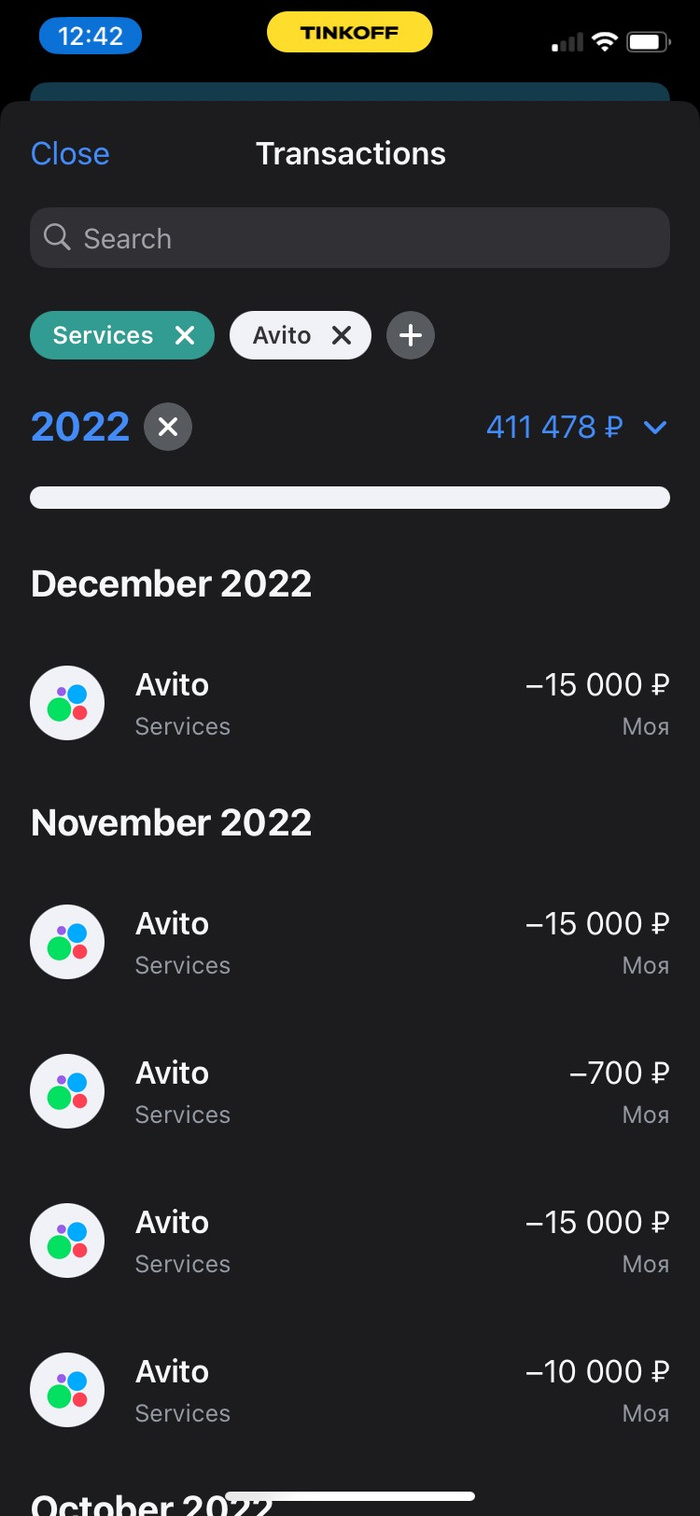Screen dimensions: 700x1516
Task: Remove the Avito filter chip
Action: coord(342,335)
